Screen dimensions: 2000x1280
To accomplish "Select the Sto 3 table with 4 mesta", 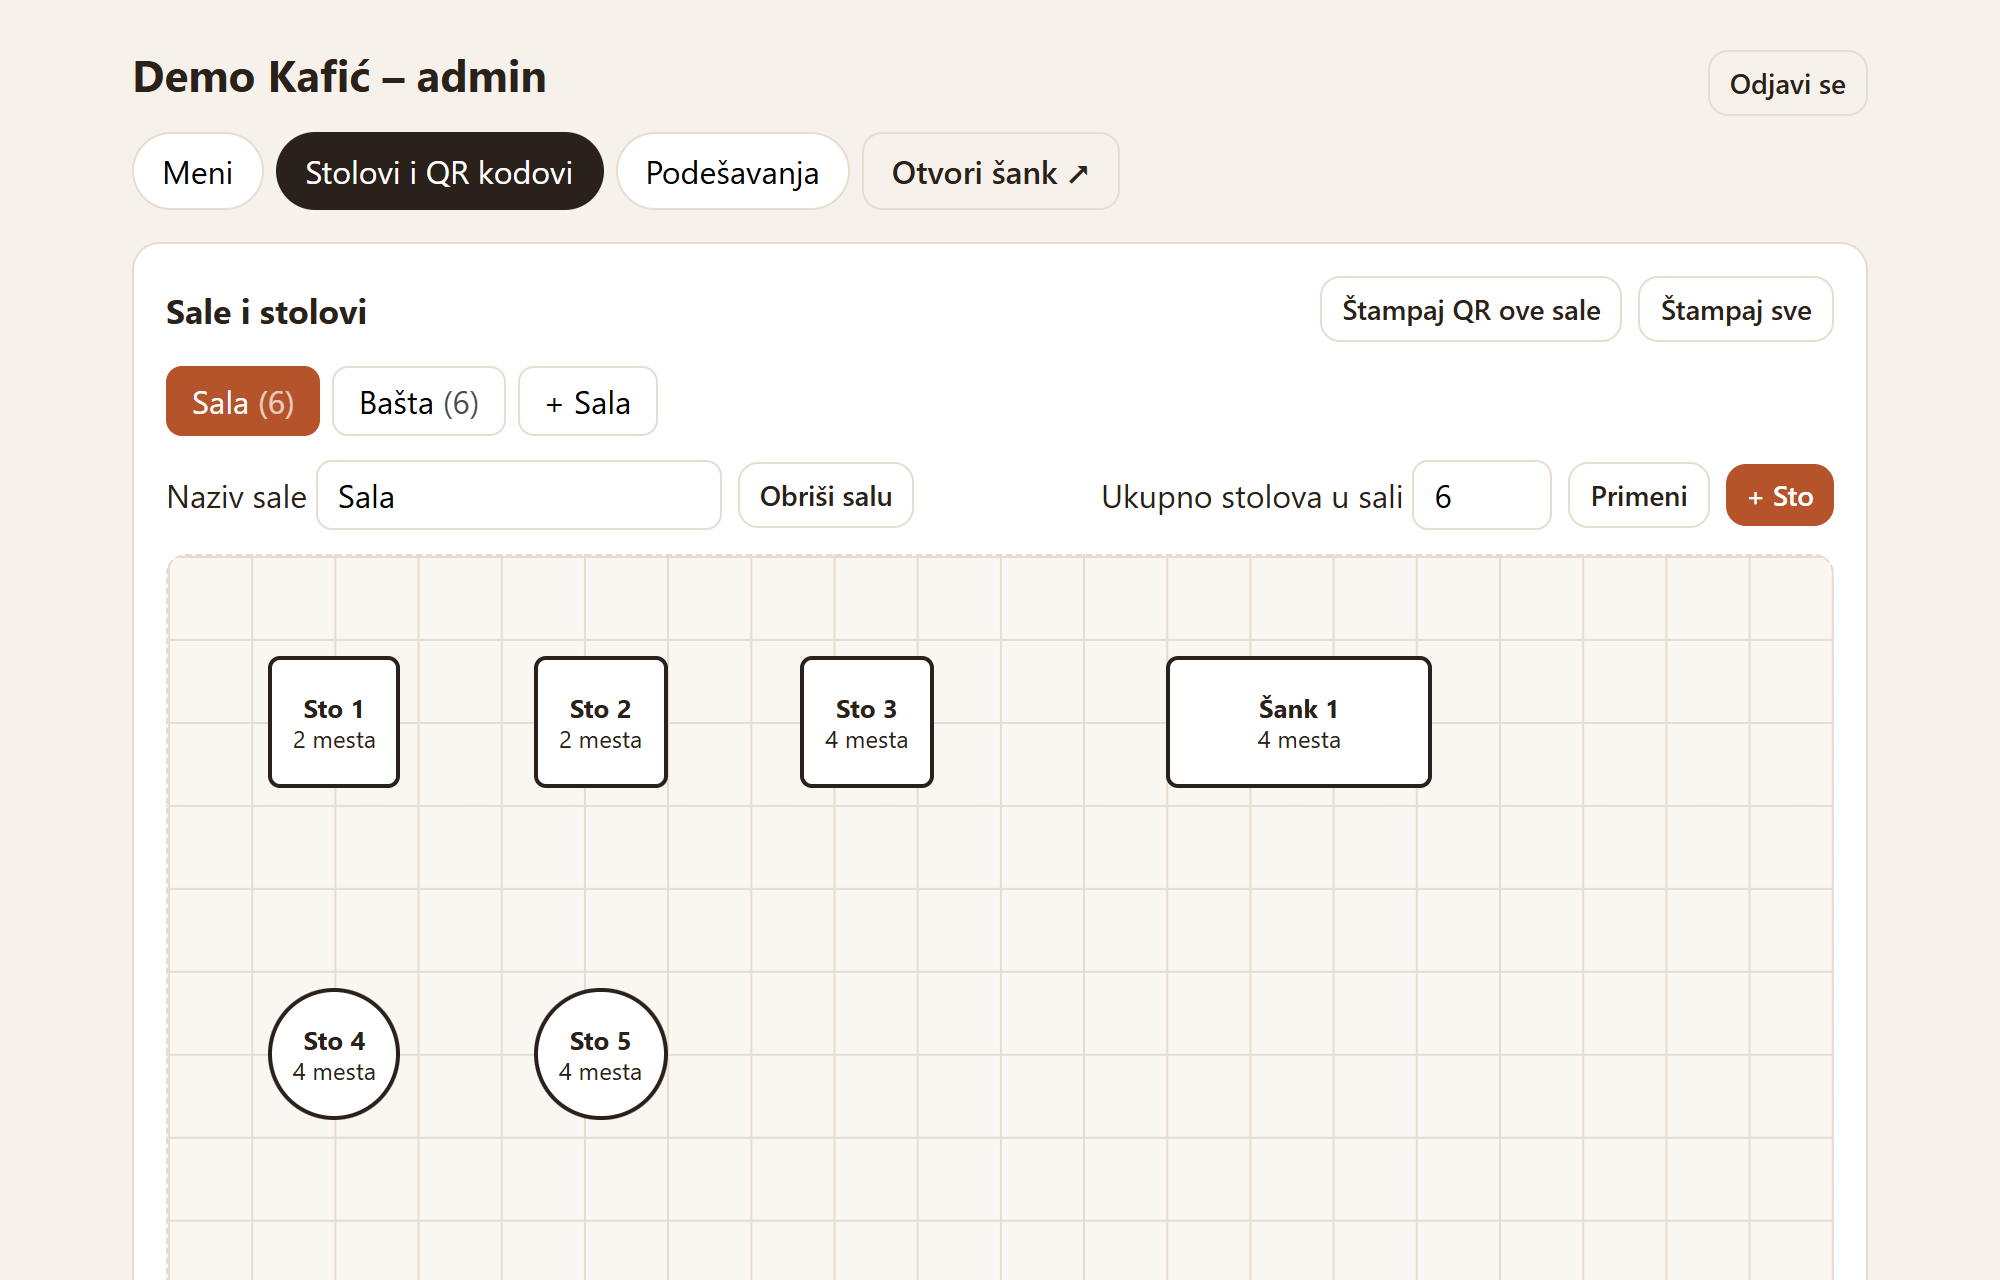I will click(867, 722).
